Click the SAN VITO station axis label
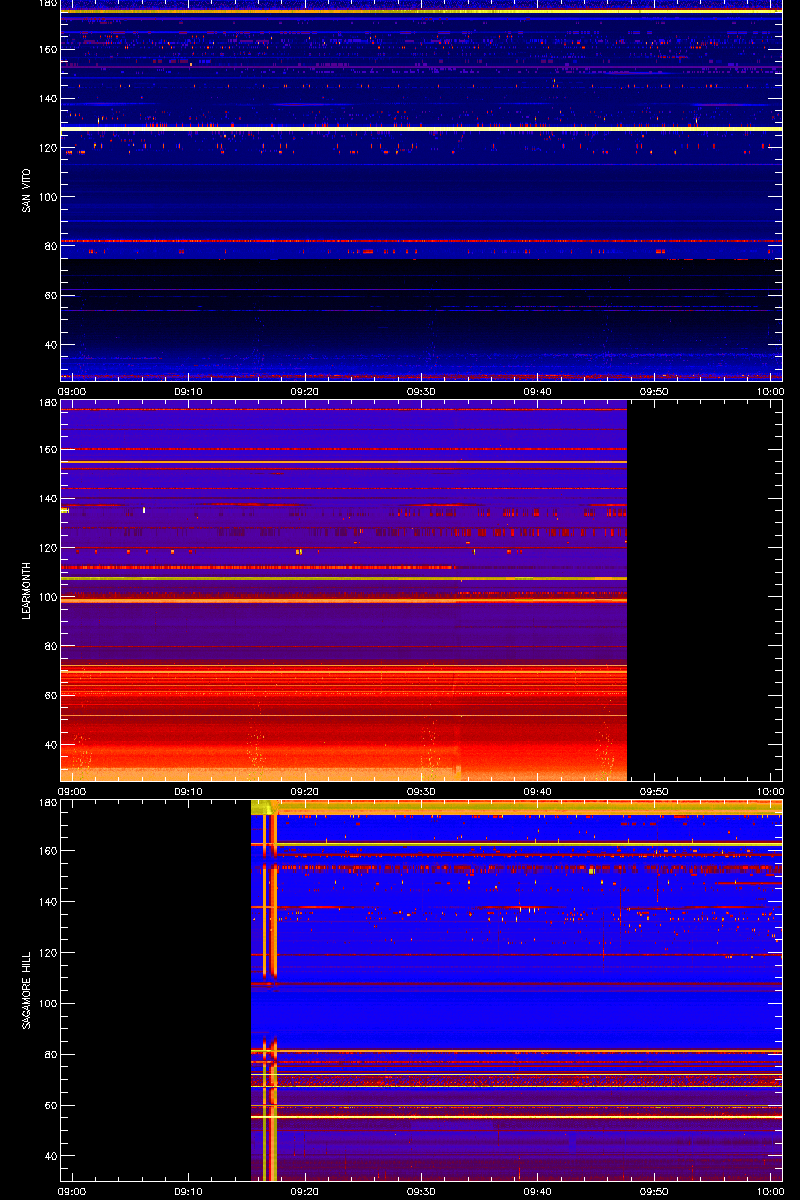Image resolution: width=800 pixels, height=1200 pixels. point(26,189)
